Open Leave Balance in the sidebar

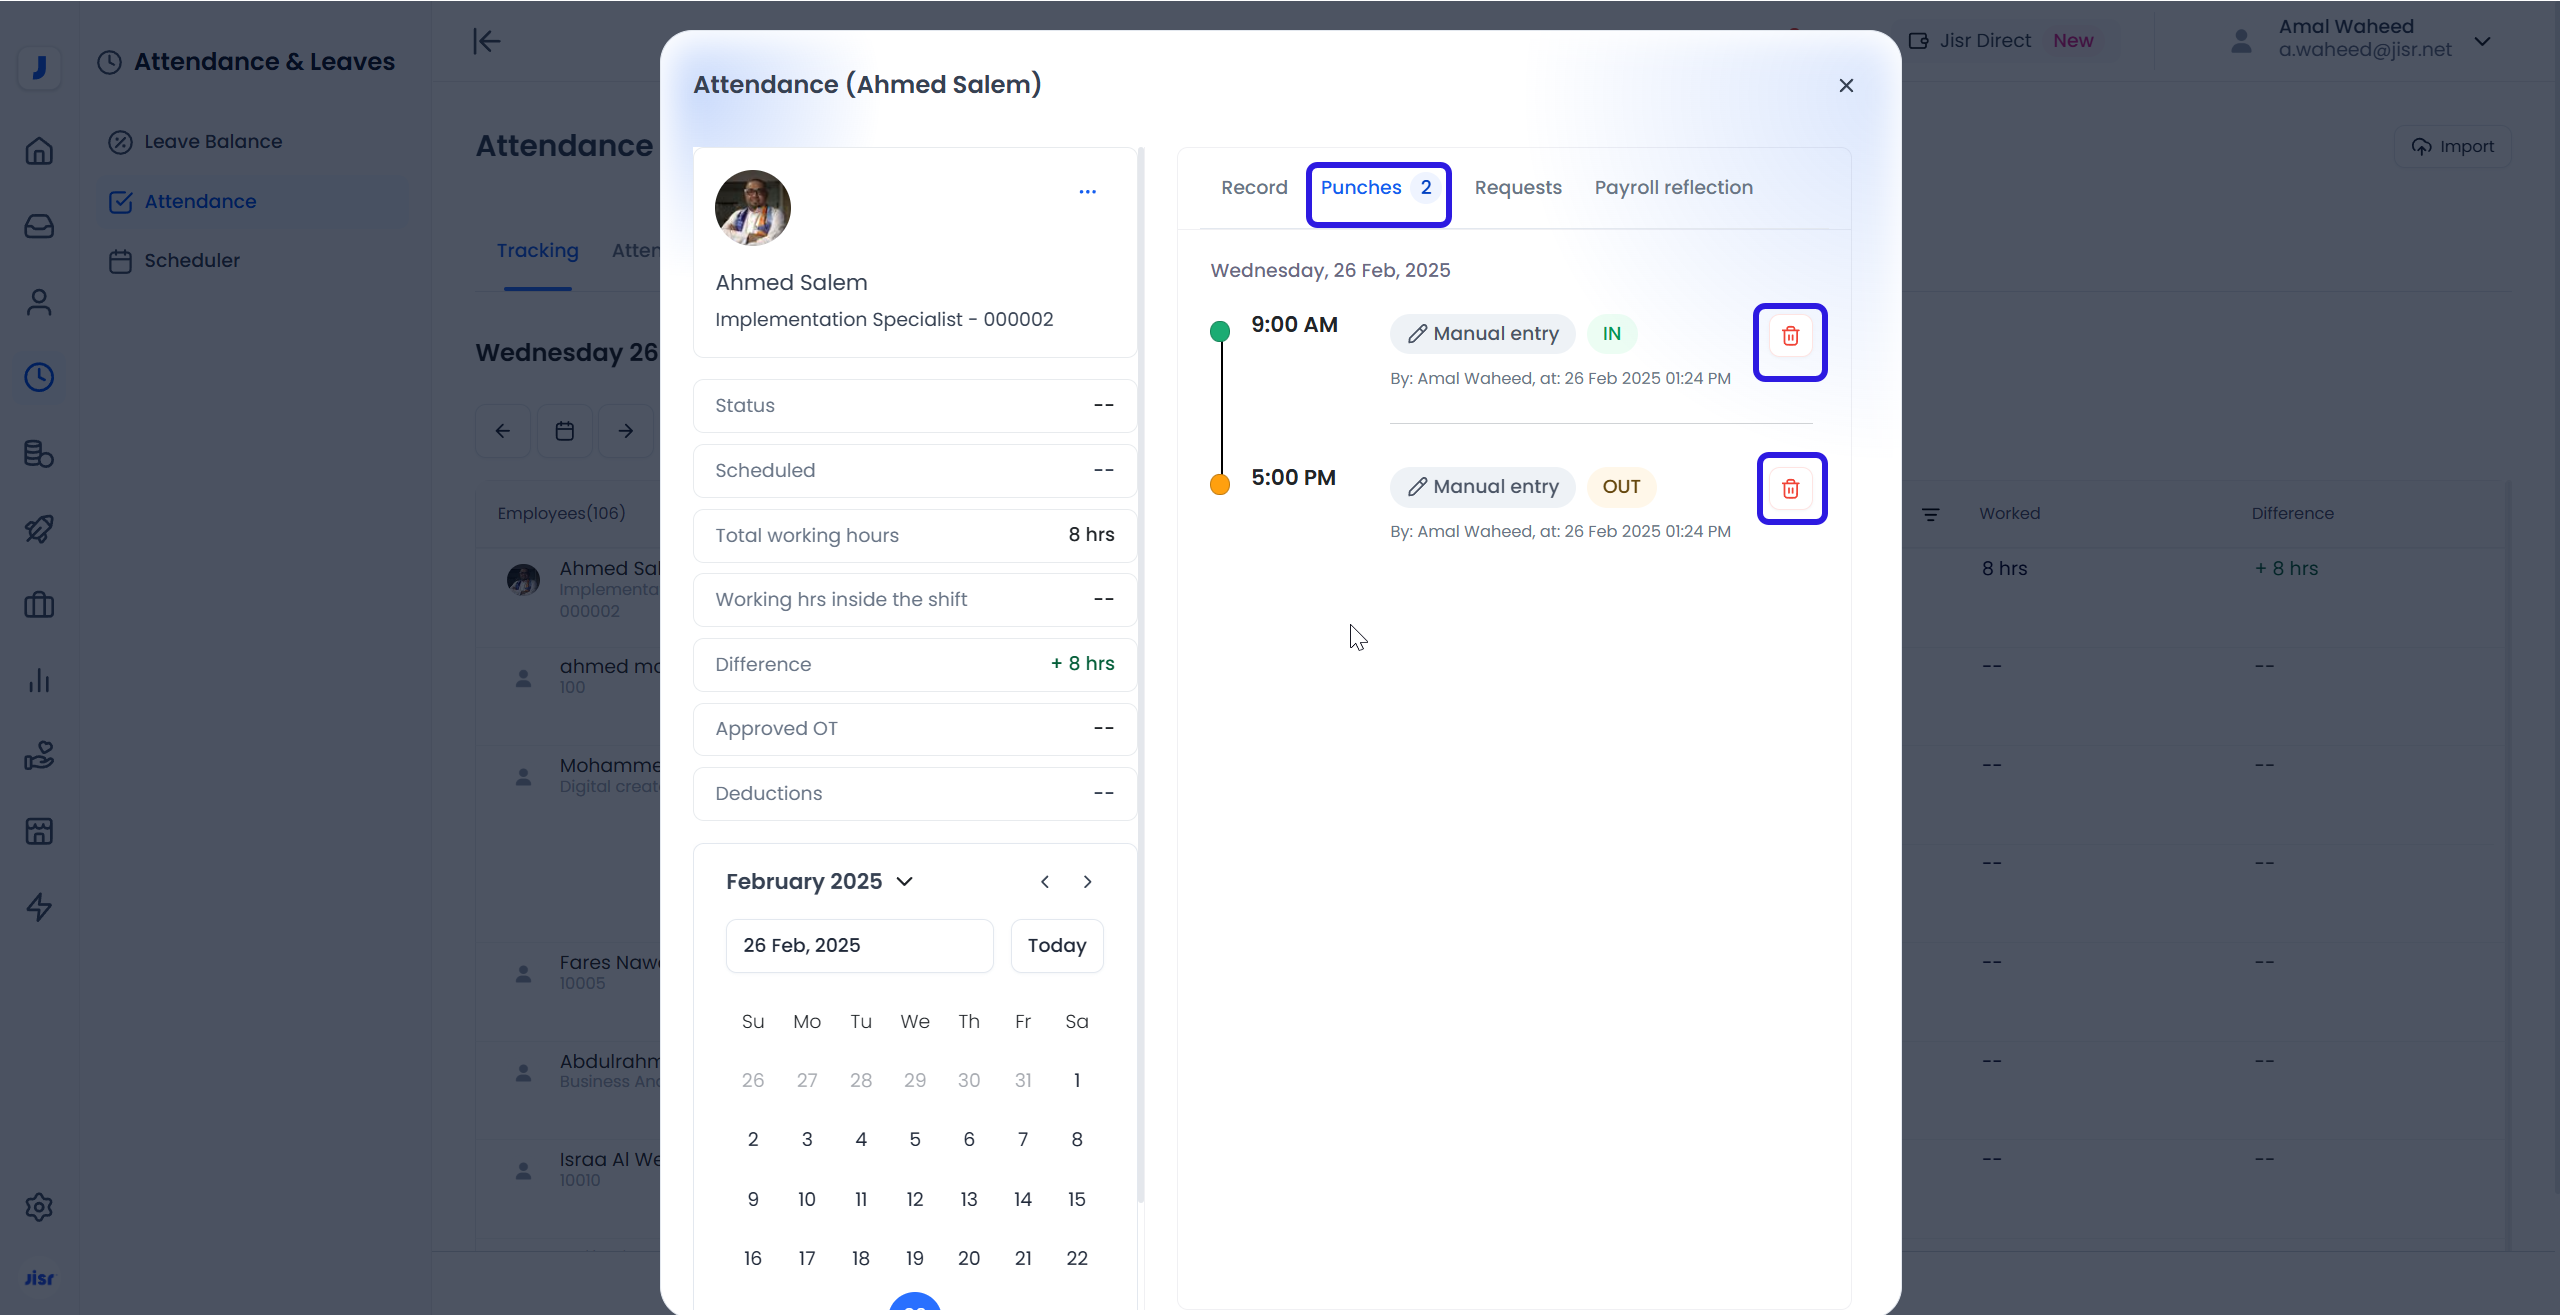212,142
